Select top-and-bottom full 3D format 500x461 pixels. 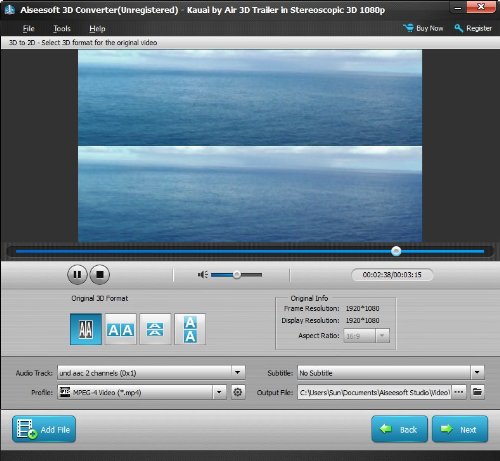(190, 329)
